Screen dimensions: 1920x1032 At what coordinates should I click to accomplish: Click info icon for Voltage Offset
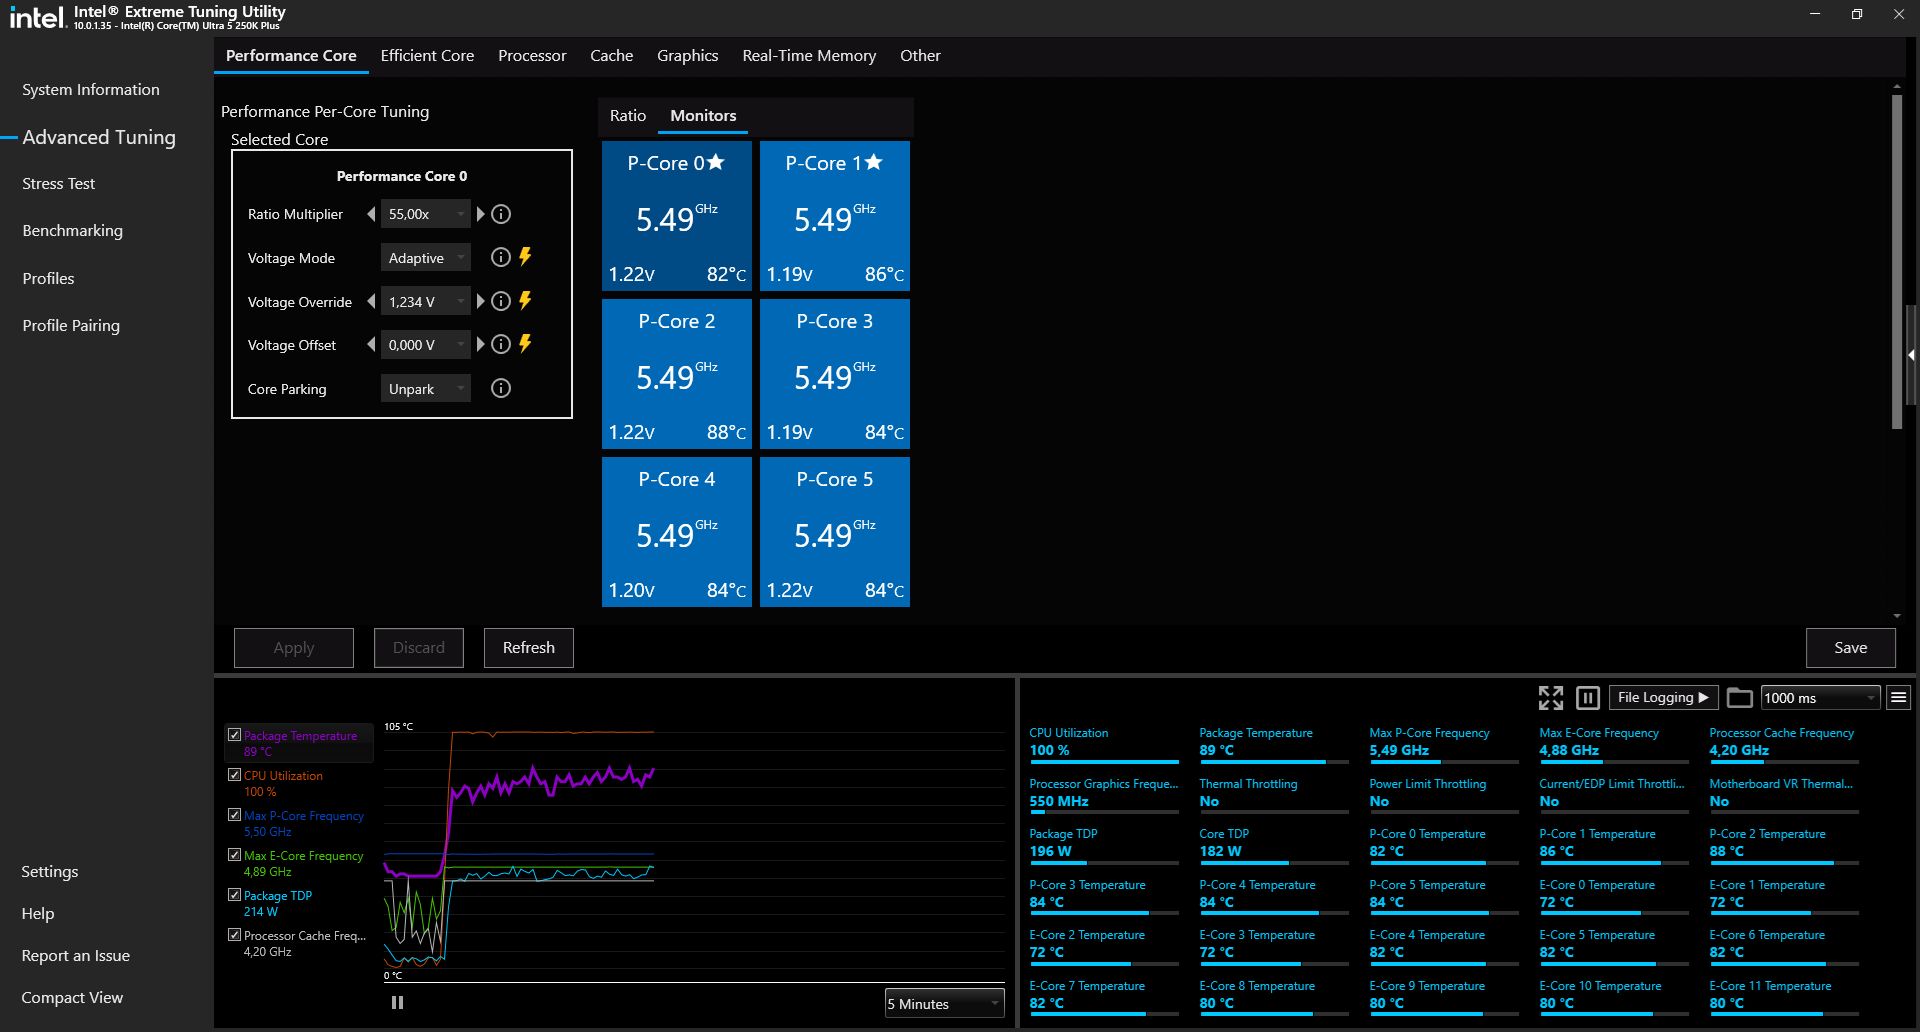(501, 344)
